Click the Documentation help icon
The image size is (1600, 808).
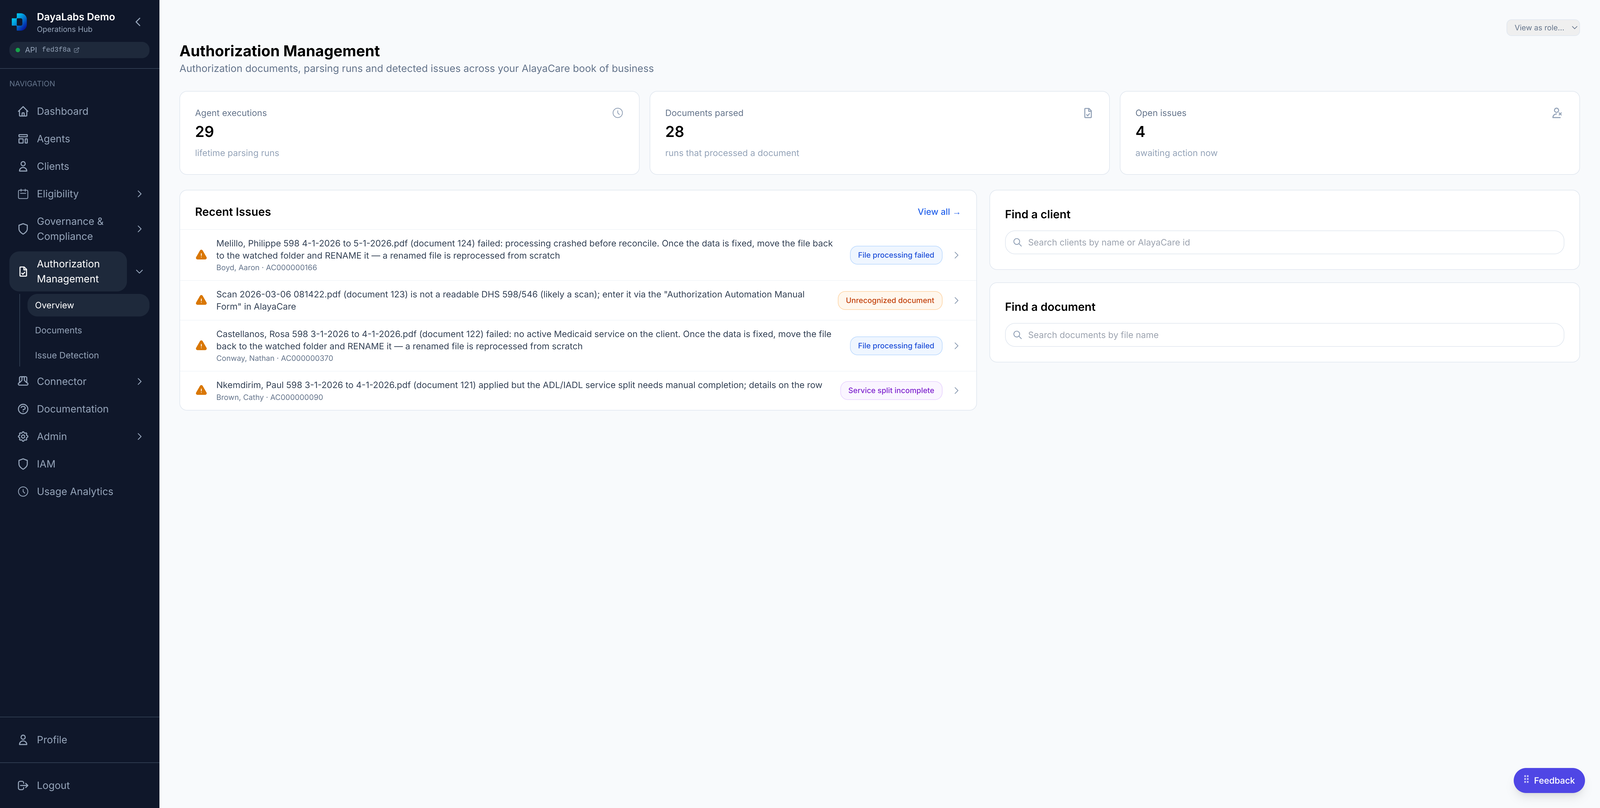23,409
